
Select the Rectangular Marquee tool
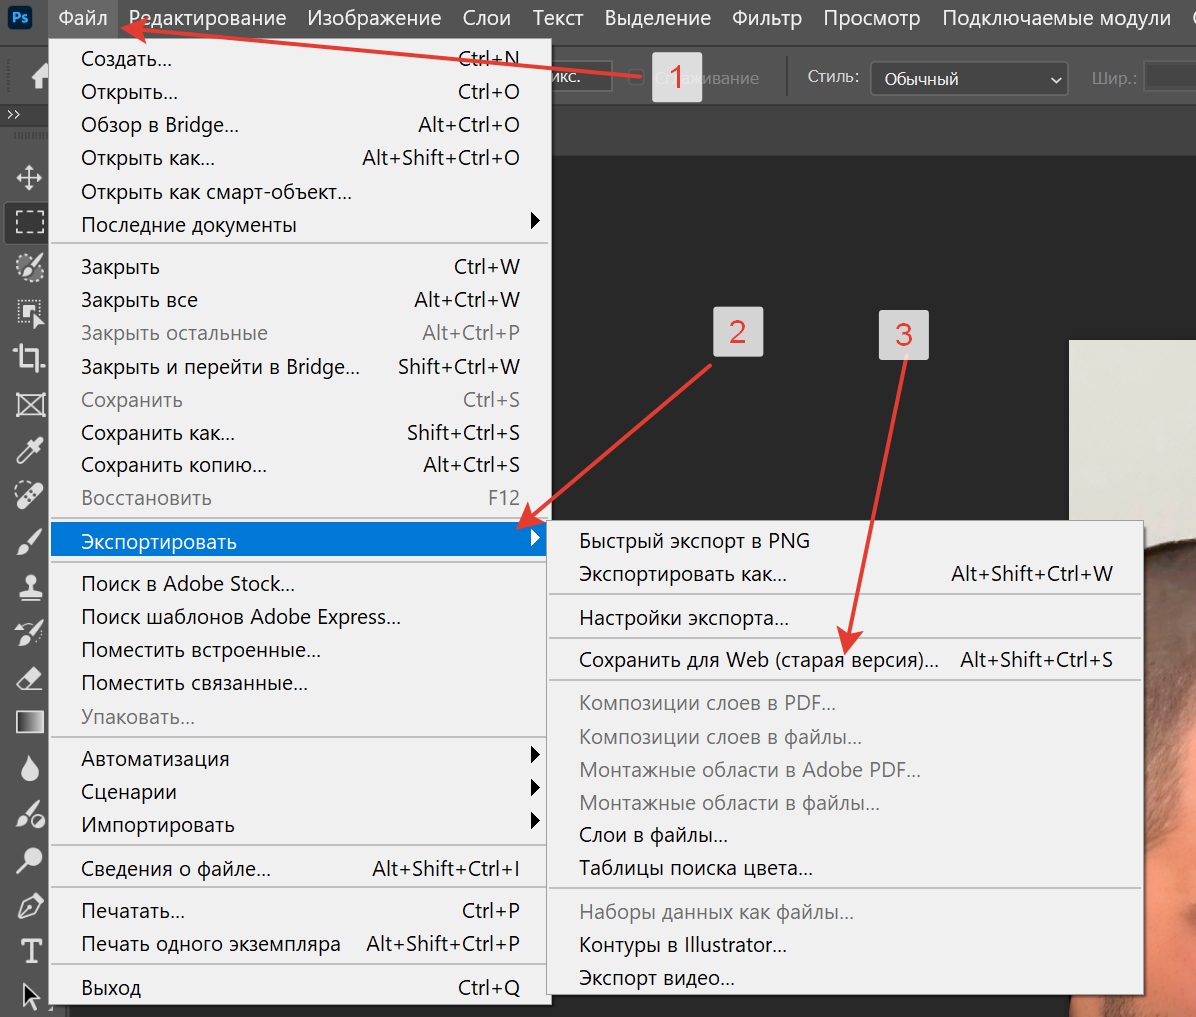pyautogui.click(x=29, y=222)
